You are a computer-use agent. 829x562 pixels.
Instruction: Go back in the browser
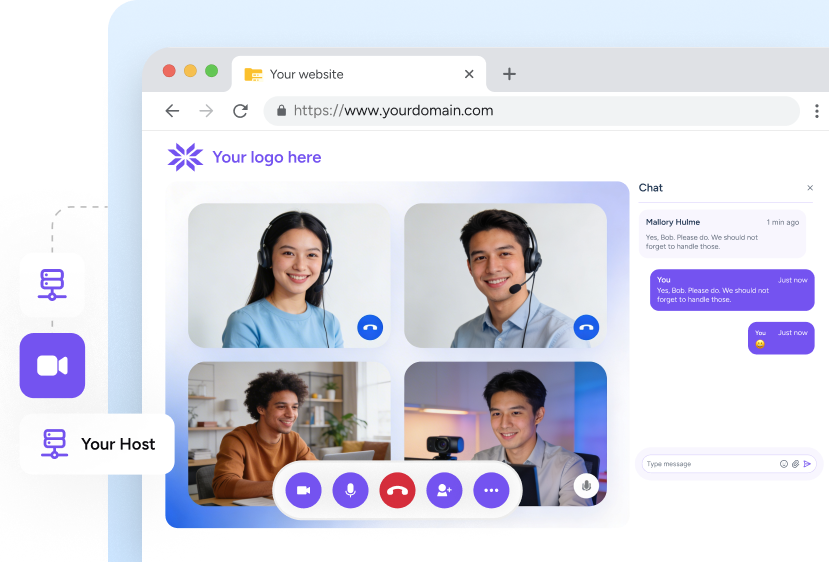(x=172, y=110)
